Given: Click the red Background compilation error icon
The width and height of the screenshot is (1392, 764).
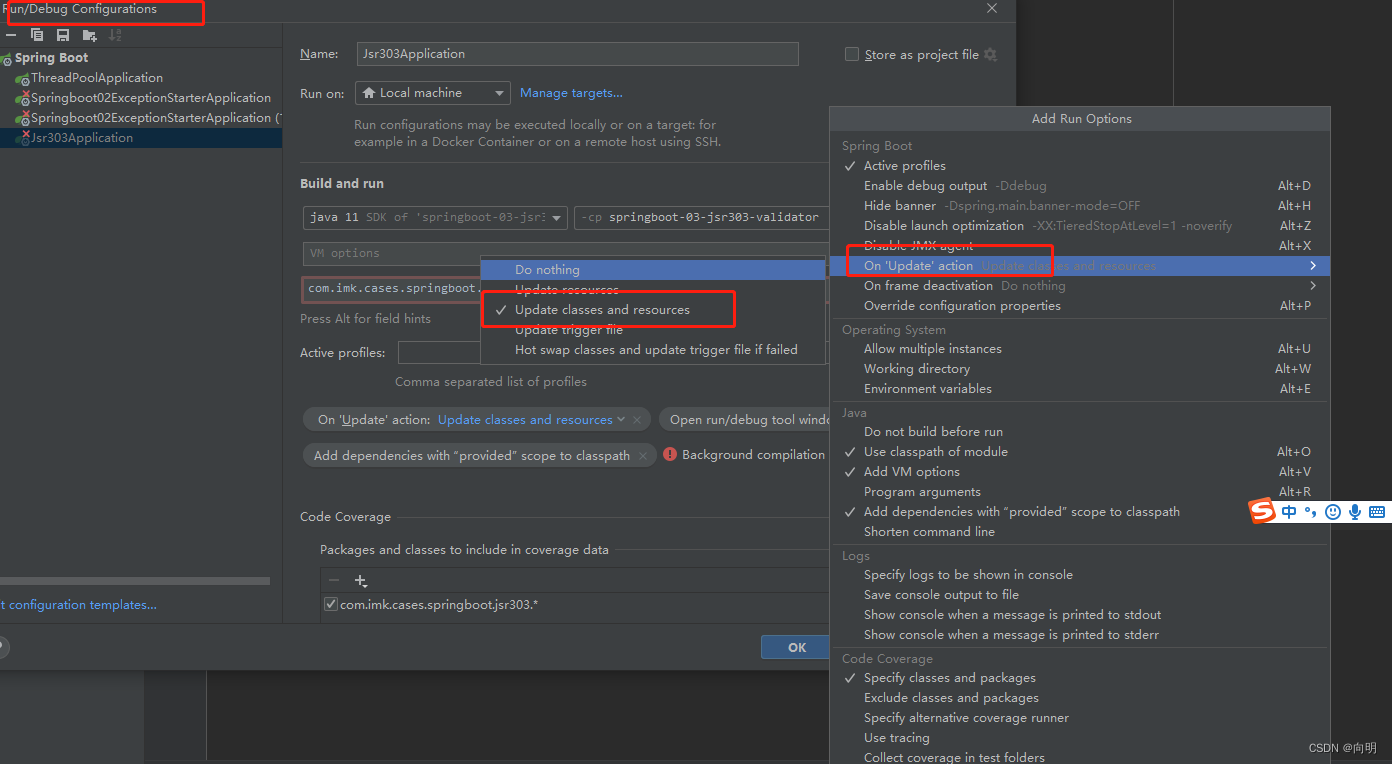Looking at the screenshot, I should [x=670, y=455].
